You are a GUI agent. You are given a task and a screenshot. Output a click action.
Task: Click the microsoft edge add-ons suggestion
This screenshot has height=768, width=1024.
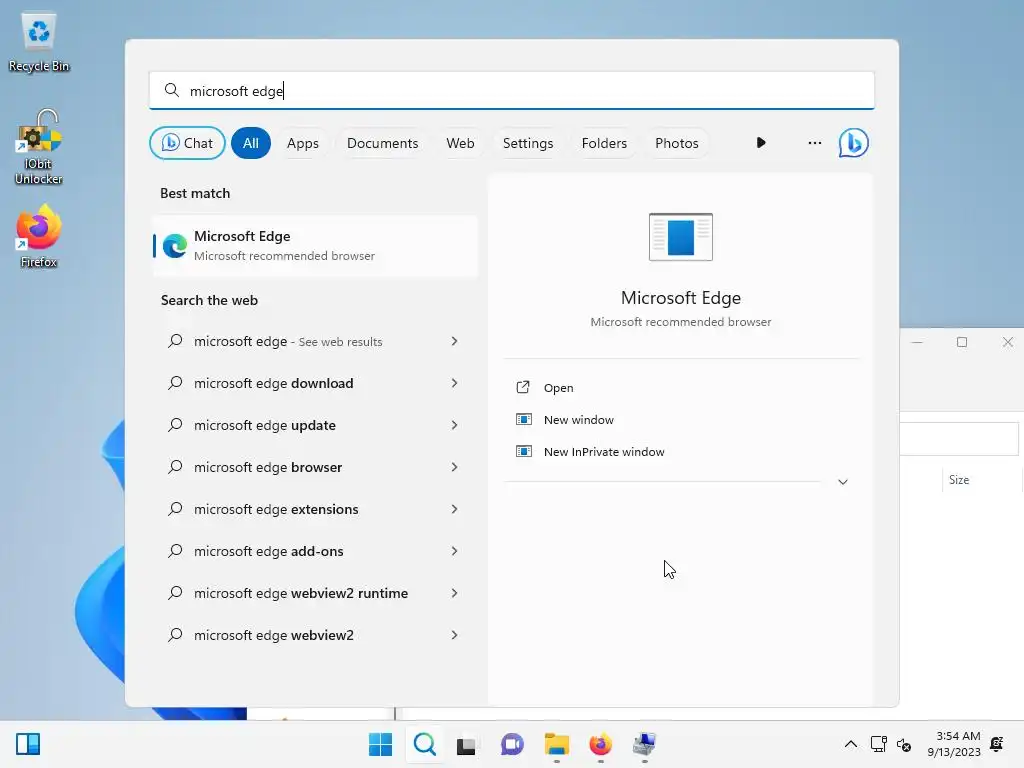[314, 551]
